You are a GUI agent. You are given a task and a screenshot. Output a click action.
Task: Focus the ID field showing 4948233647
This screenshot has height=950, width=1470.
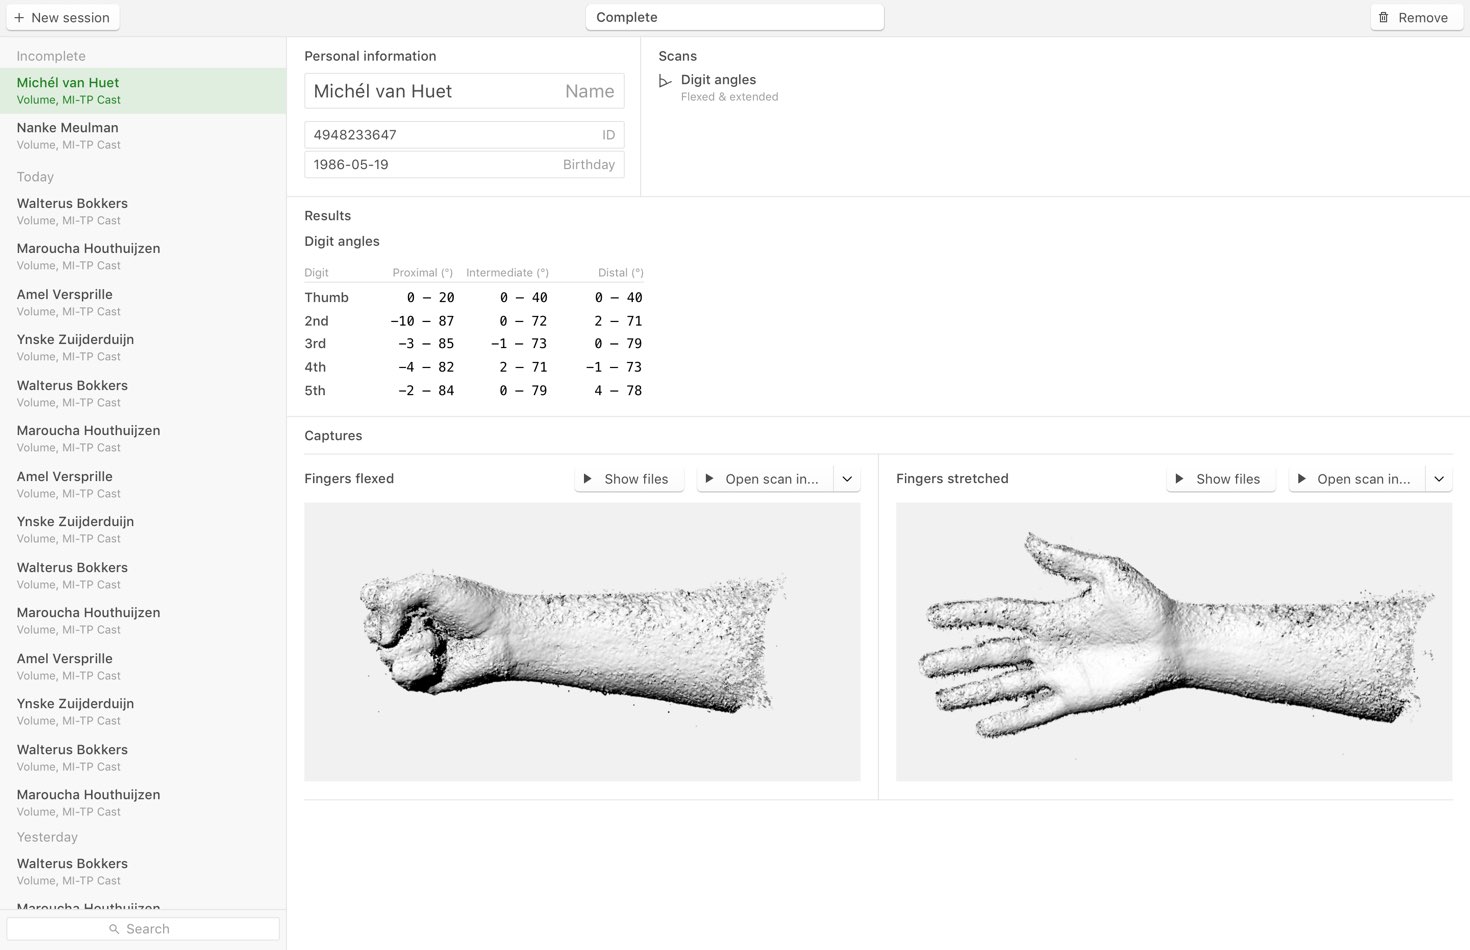464,135
